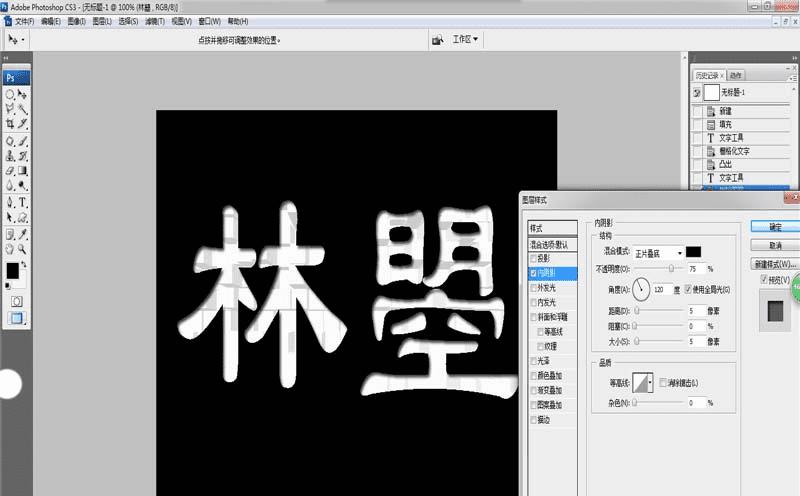Viewport: 800px width, 496px height.
Task: Toggle the 预览 preview checkbox
Action: pos(764,279)
